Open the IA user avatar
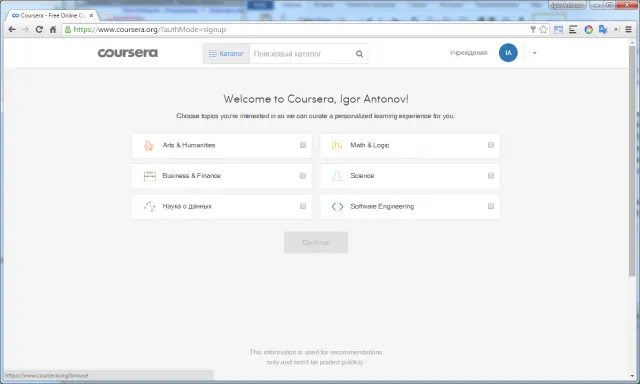The width and height of the screenshot is (640, 384). [508, 53]
